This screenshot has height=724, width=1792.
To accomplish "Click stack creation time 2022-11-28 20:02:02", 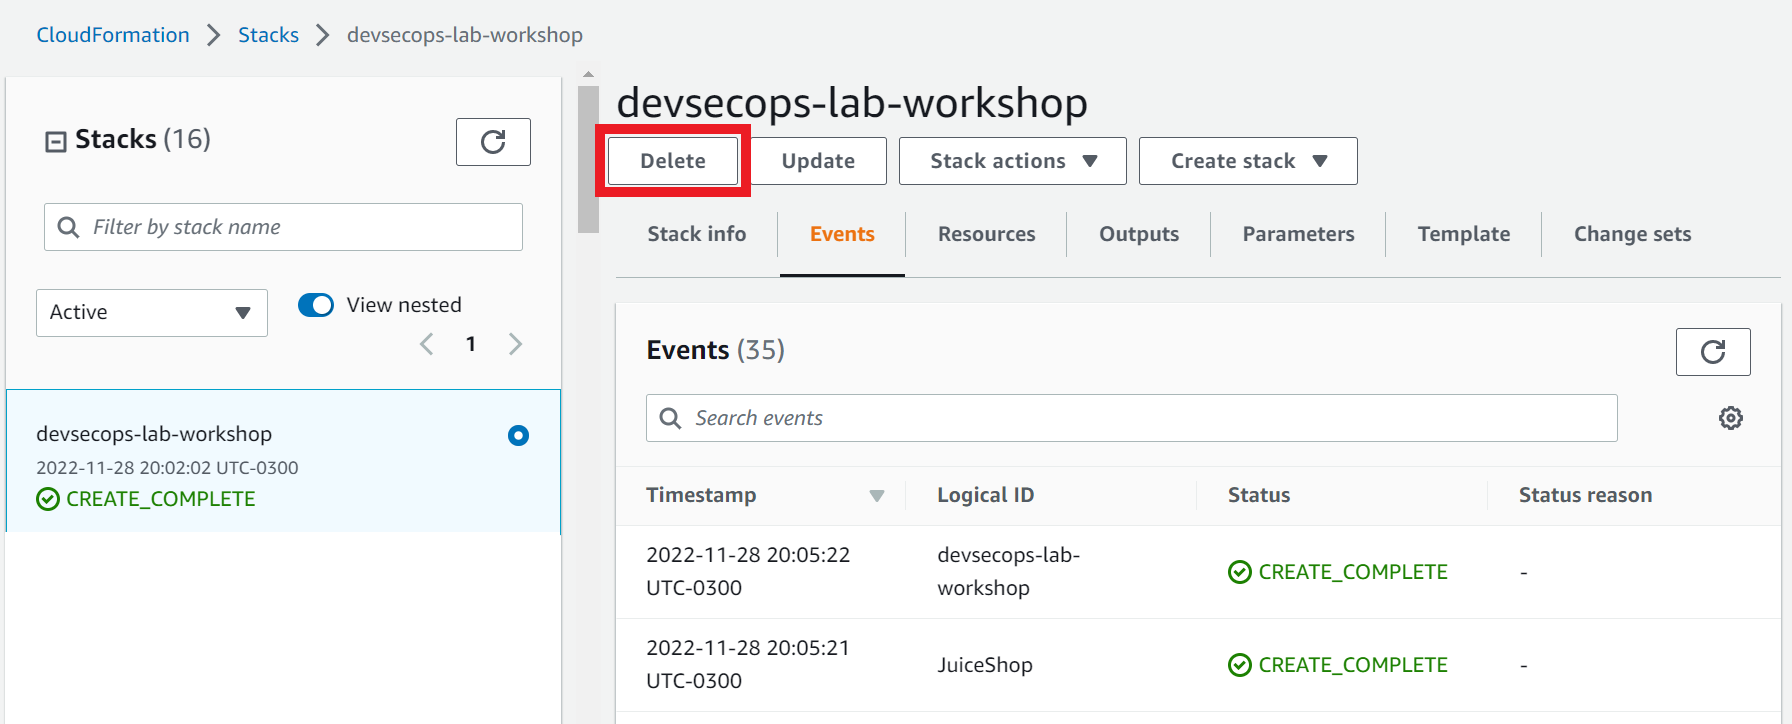I will [167, 468].
